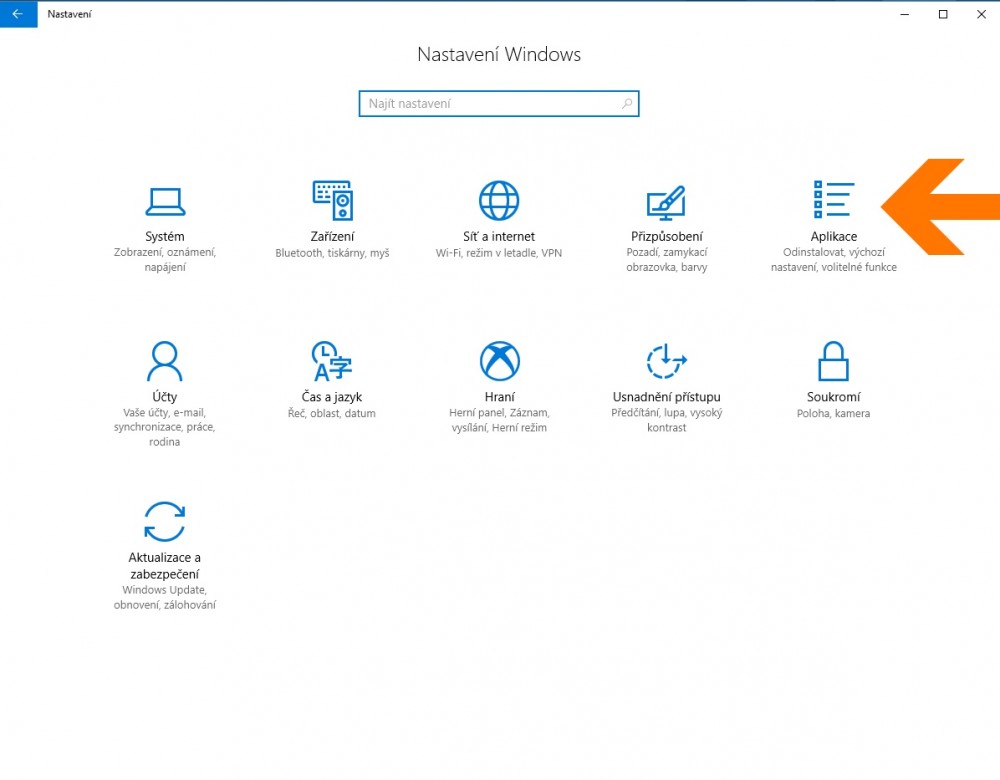The image size is (1000, 780).
Task: Open the Aplikace list icon
Action: coord(833,201)
